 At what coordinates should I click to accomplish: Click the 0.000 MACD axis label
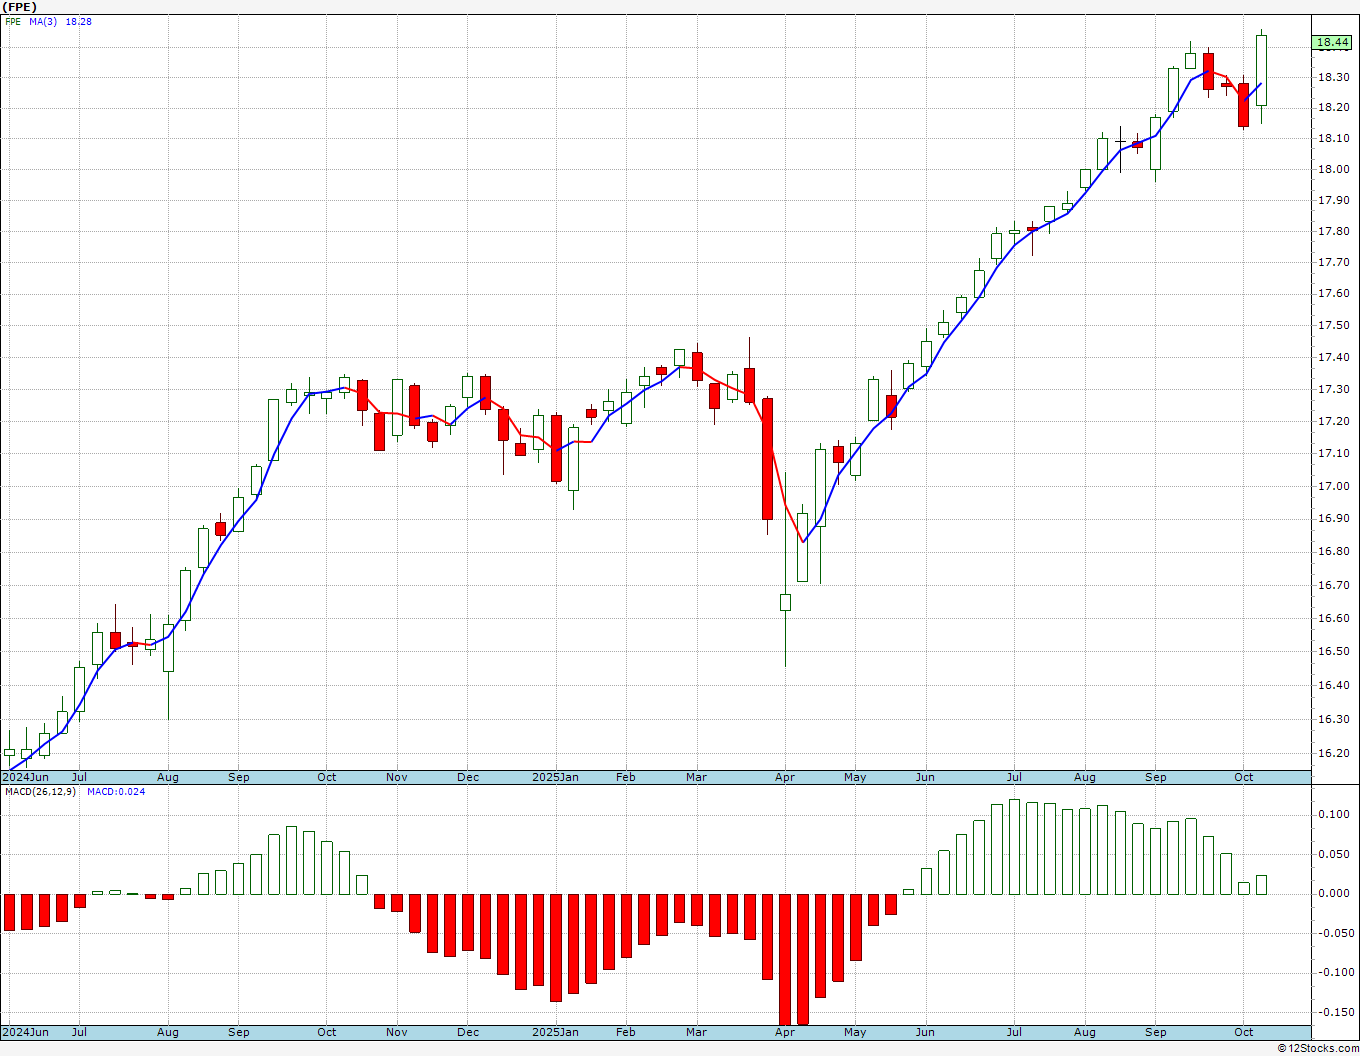tap(1332, 893)
